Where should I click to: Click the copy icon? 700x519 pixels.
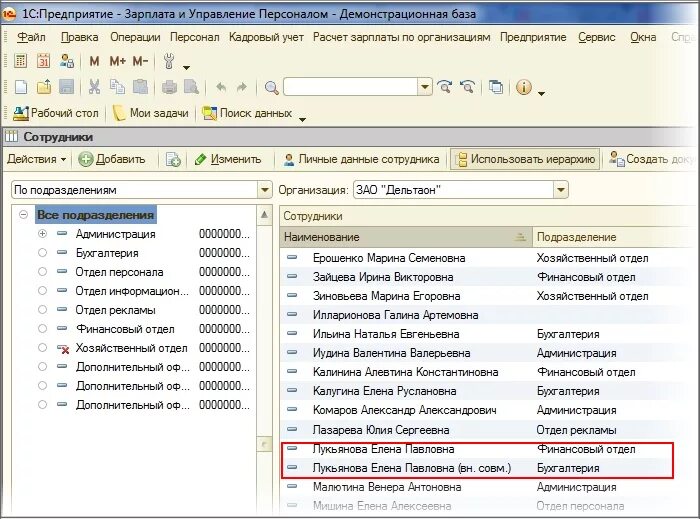point(117,87)
